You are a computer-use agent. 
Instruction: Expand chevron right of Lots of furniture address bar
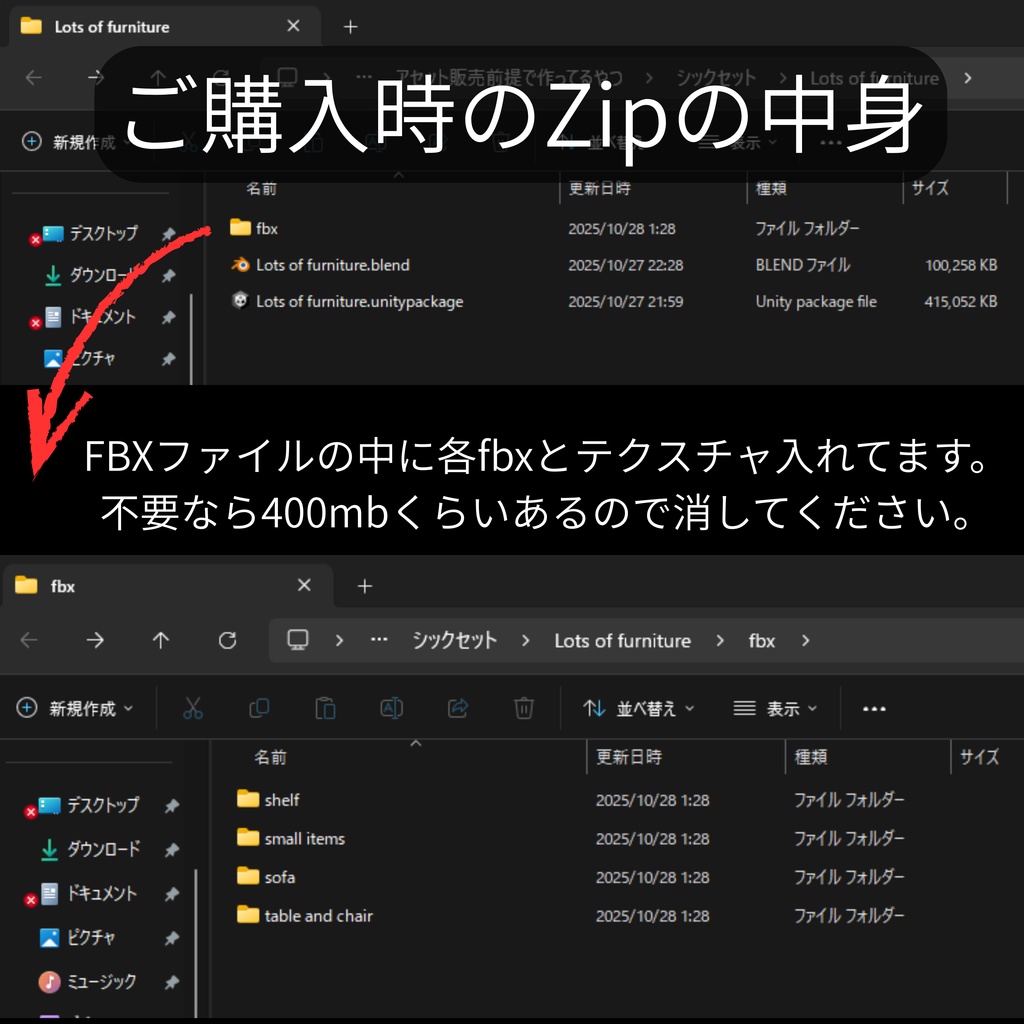point(968,78)
